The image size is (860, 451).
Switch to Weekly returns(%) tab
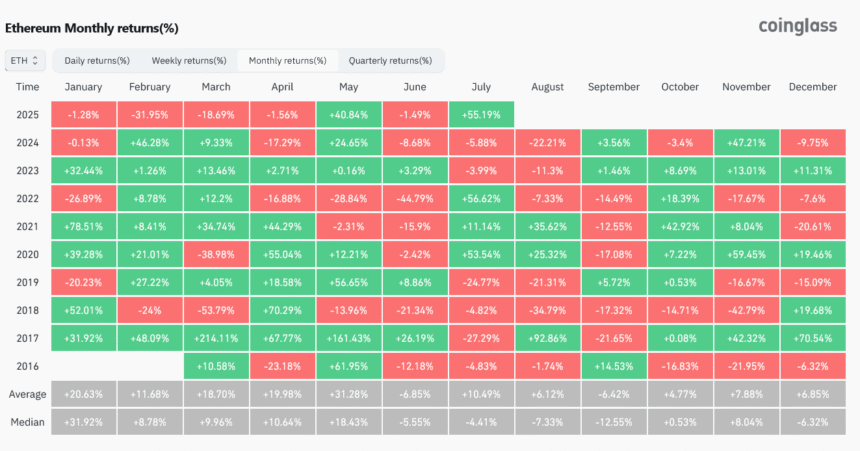[186, 61]
